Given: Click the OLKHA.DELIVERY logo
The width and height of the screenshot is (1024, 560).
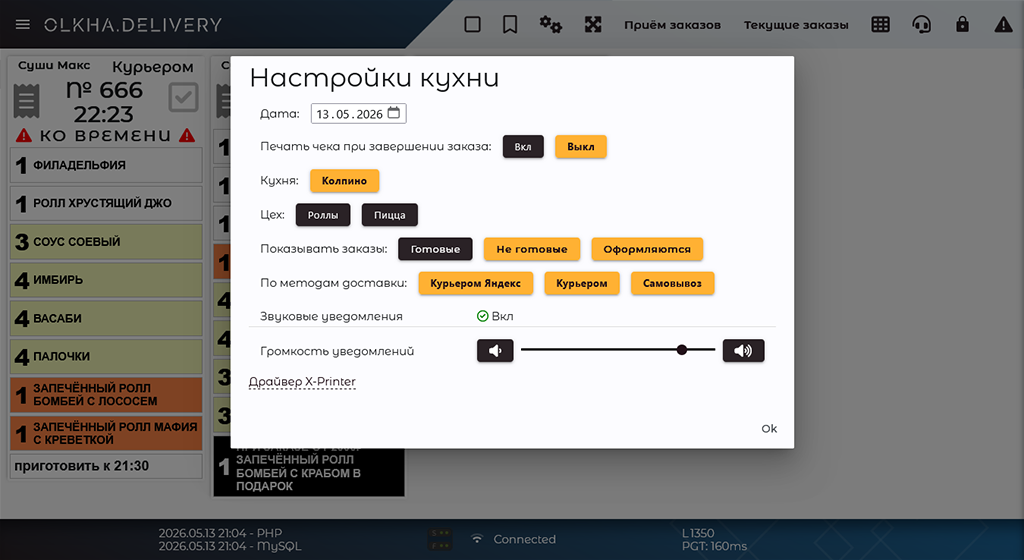Looking at the screenshot, I should coord(133,25).
